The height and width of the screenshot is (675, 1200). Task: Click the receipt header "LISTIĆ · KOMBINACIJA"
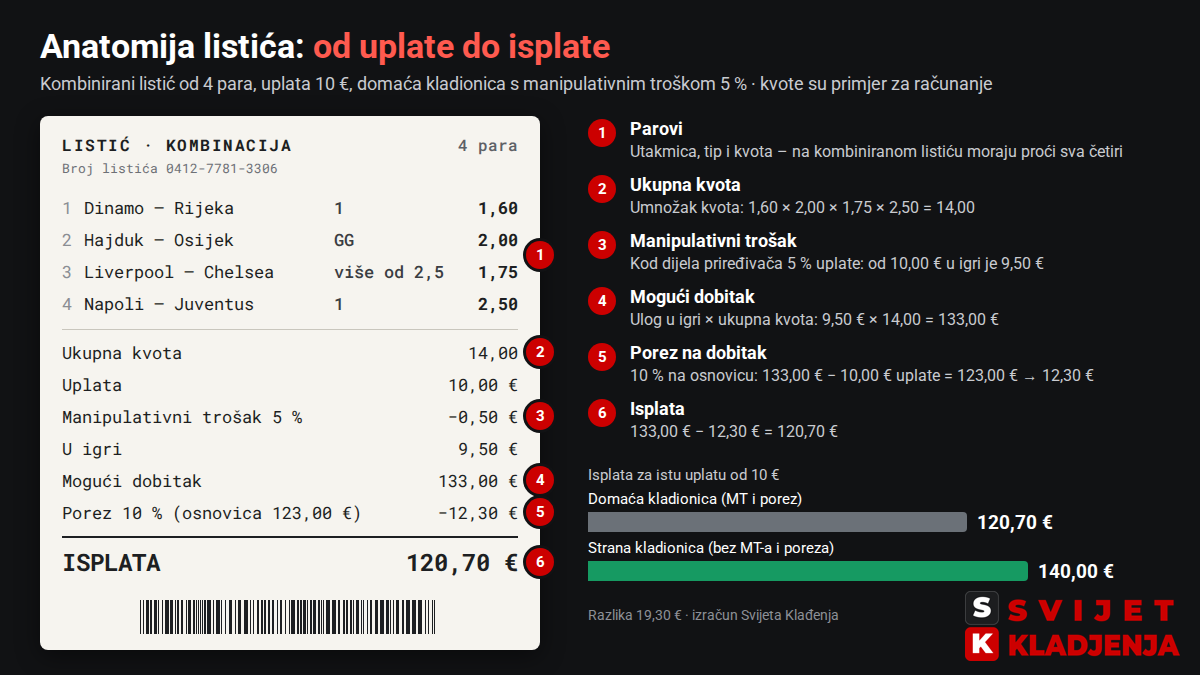177,146
